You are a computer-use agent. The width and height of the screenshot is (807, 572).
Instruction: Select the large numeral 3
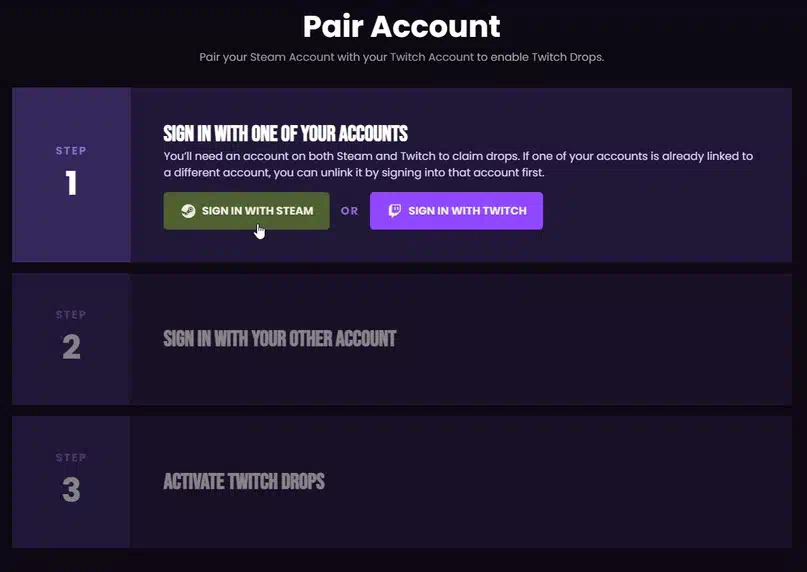tap(71, 490)
